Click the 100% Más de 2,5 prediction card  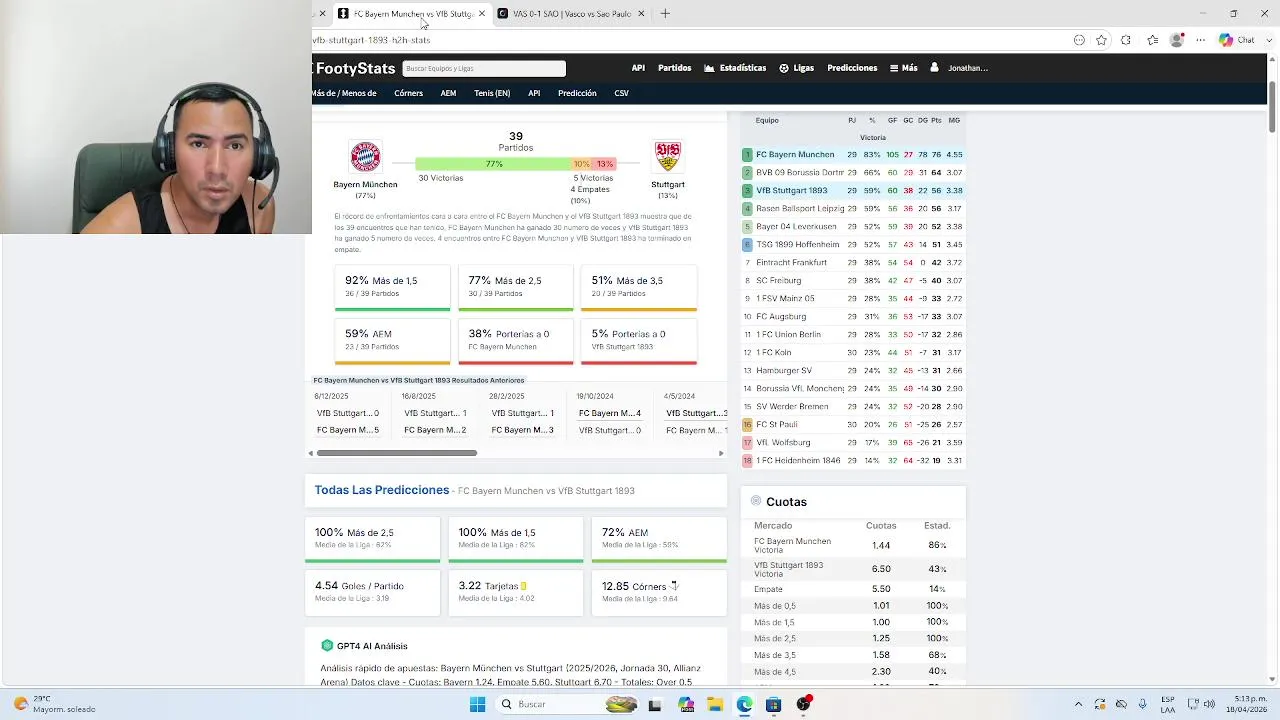pos(372,539)
